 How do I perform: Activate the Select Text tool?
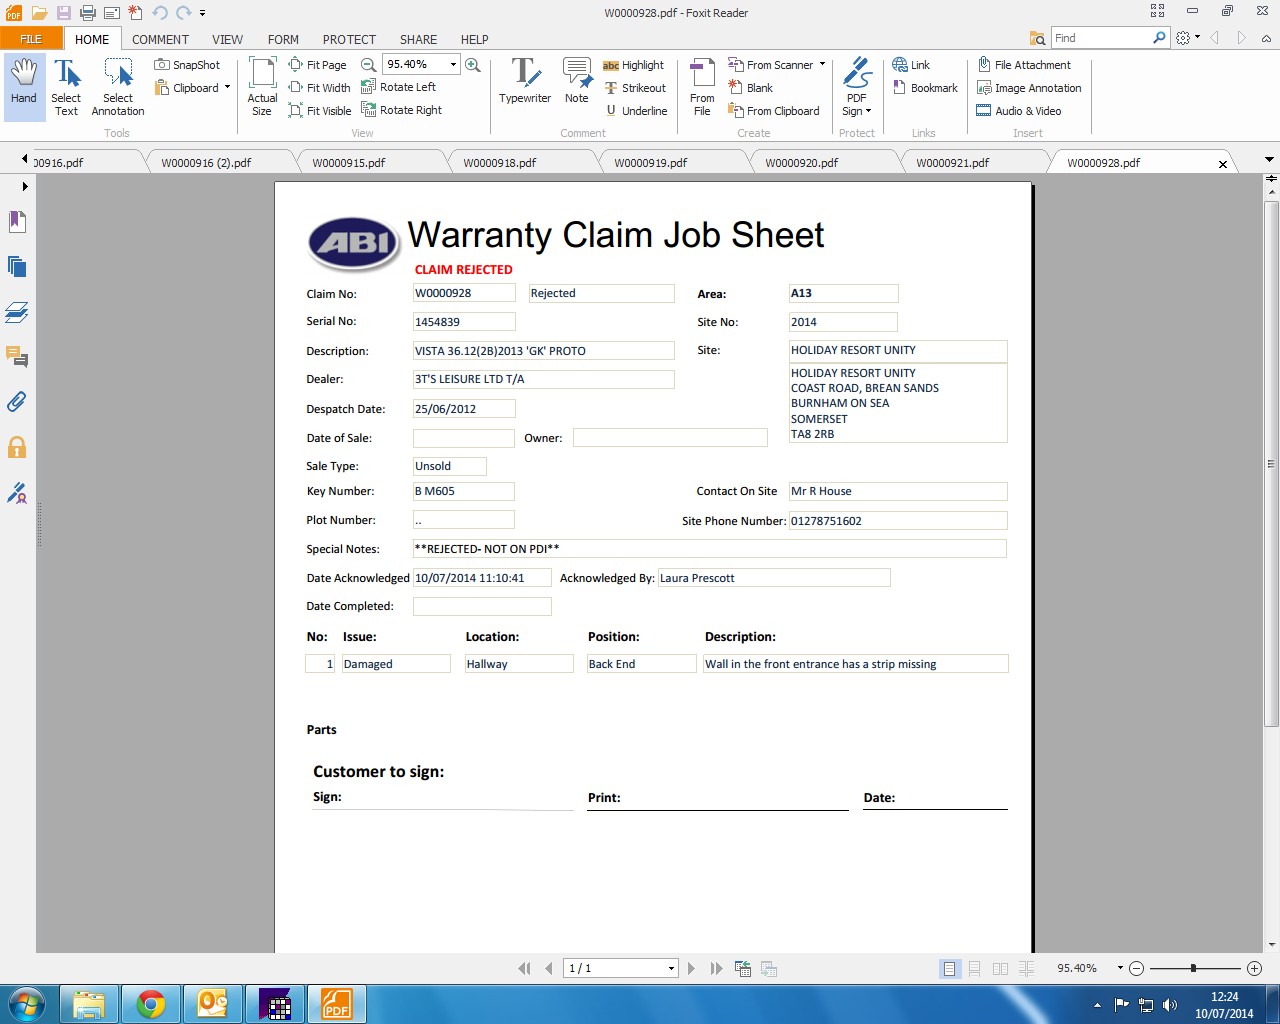[66, 87]
